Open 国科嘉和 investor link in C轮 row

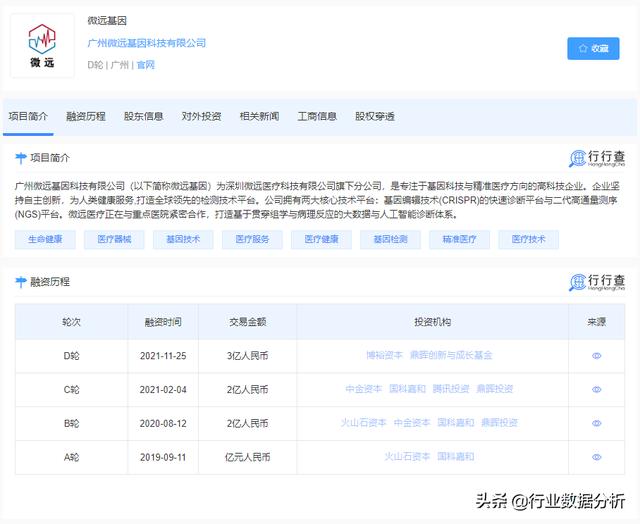point(407,389)
